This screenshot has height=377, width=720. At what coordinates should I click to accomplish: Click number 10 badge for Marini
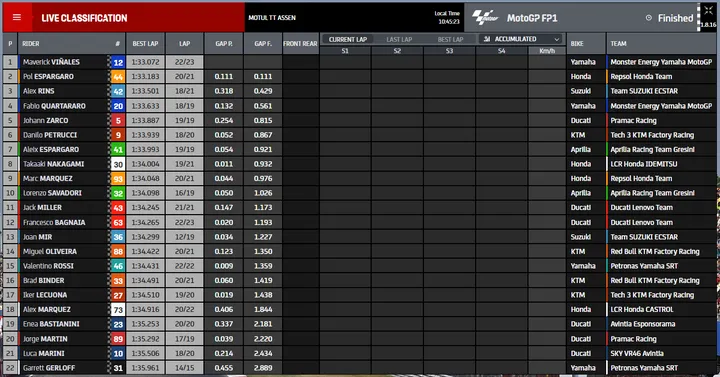coord(118,354)
